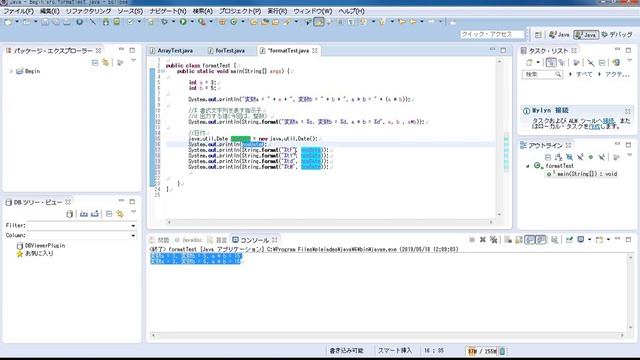Open Run icon dropdown arrow
Image resolution: width=640 pixels, height=360 pixels.
(191, 22)
